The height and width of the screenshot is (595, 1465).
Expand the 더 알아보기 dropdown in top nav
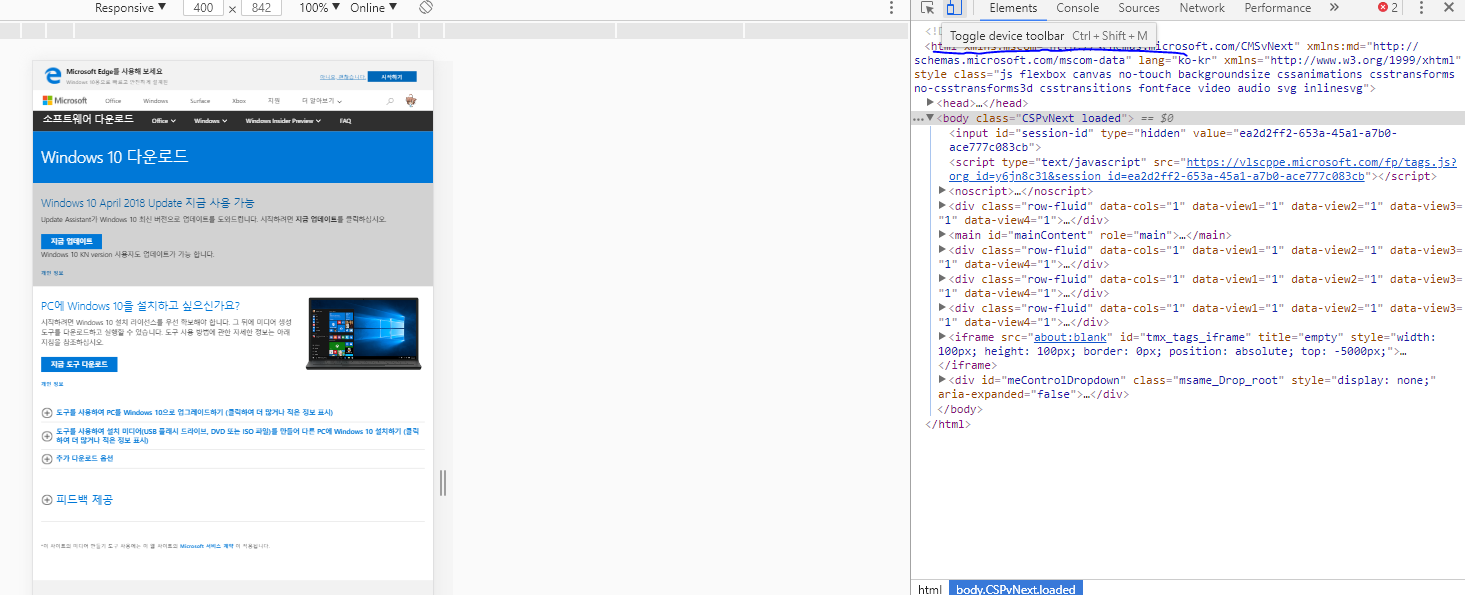321,101
